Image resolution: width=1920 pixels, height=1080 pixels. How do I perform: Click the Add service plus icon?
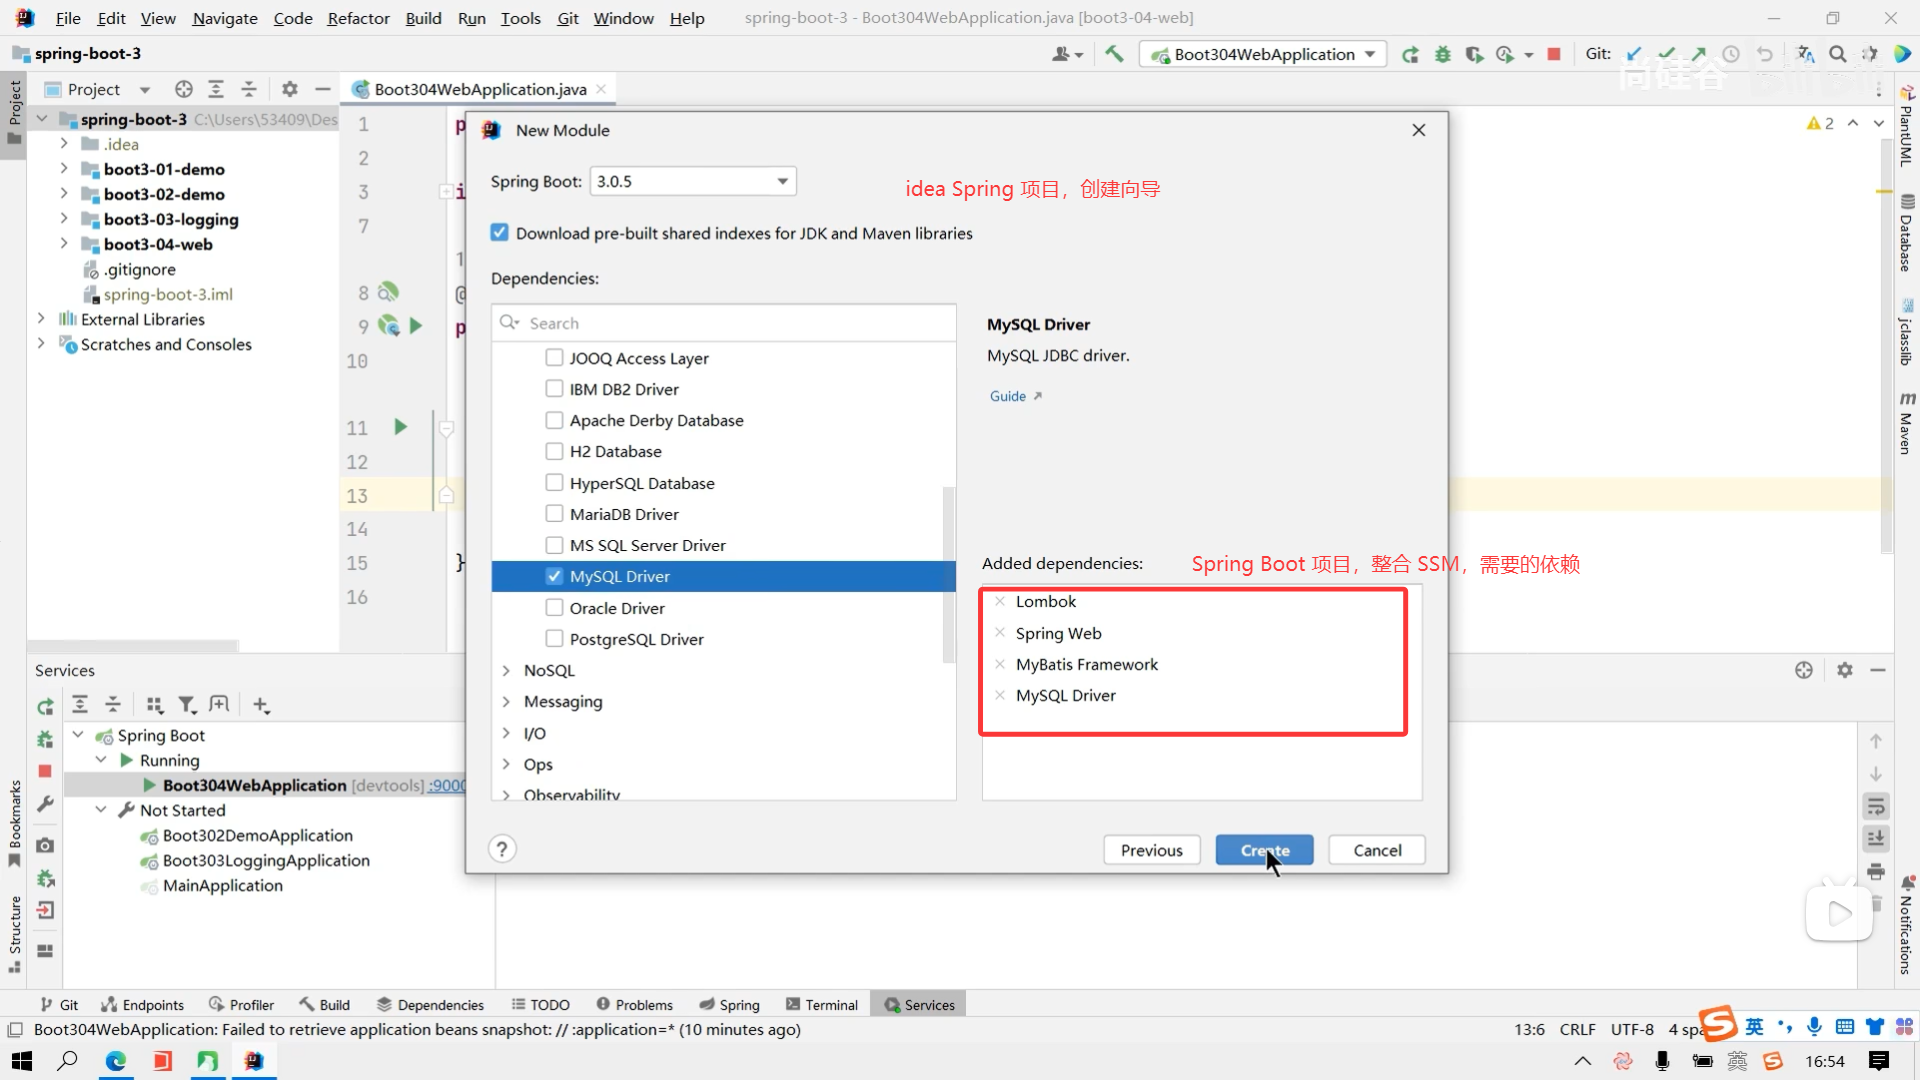261,705
